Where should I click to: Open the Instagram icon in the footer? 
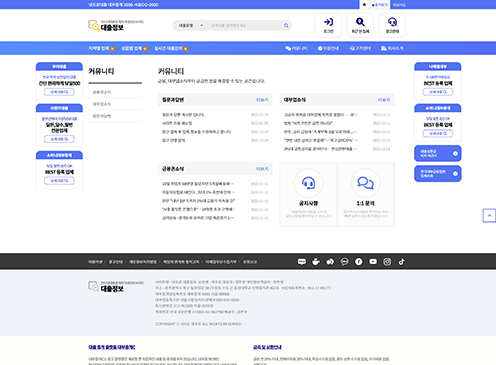(x=387, y=262)
